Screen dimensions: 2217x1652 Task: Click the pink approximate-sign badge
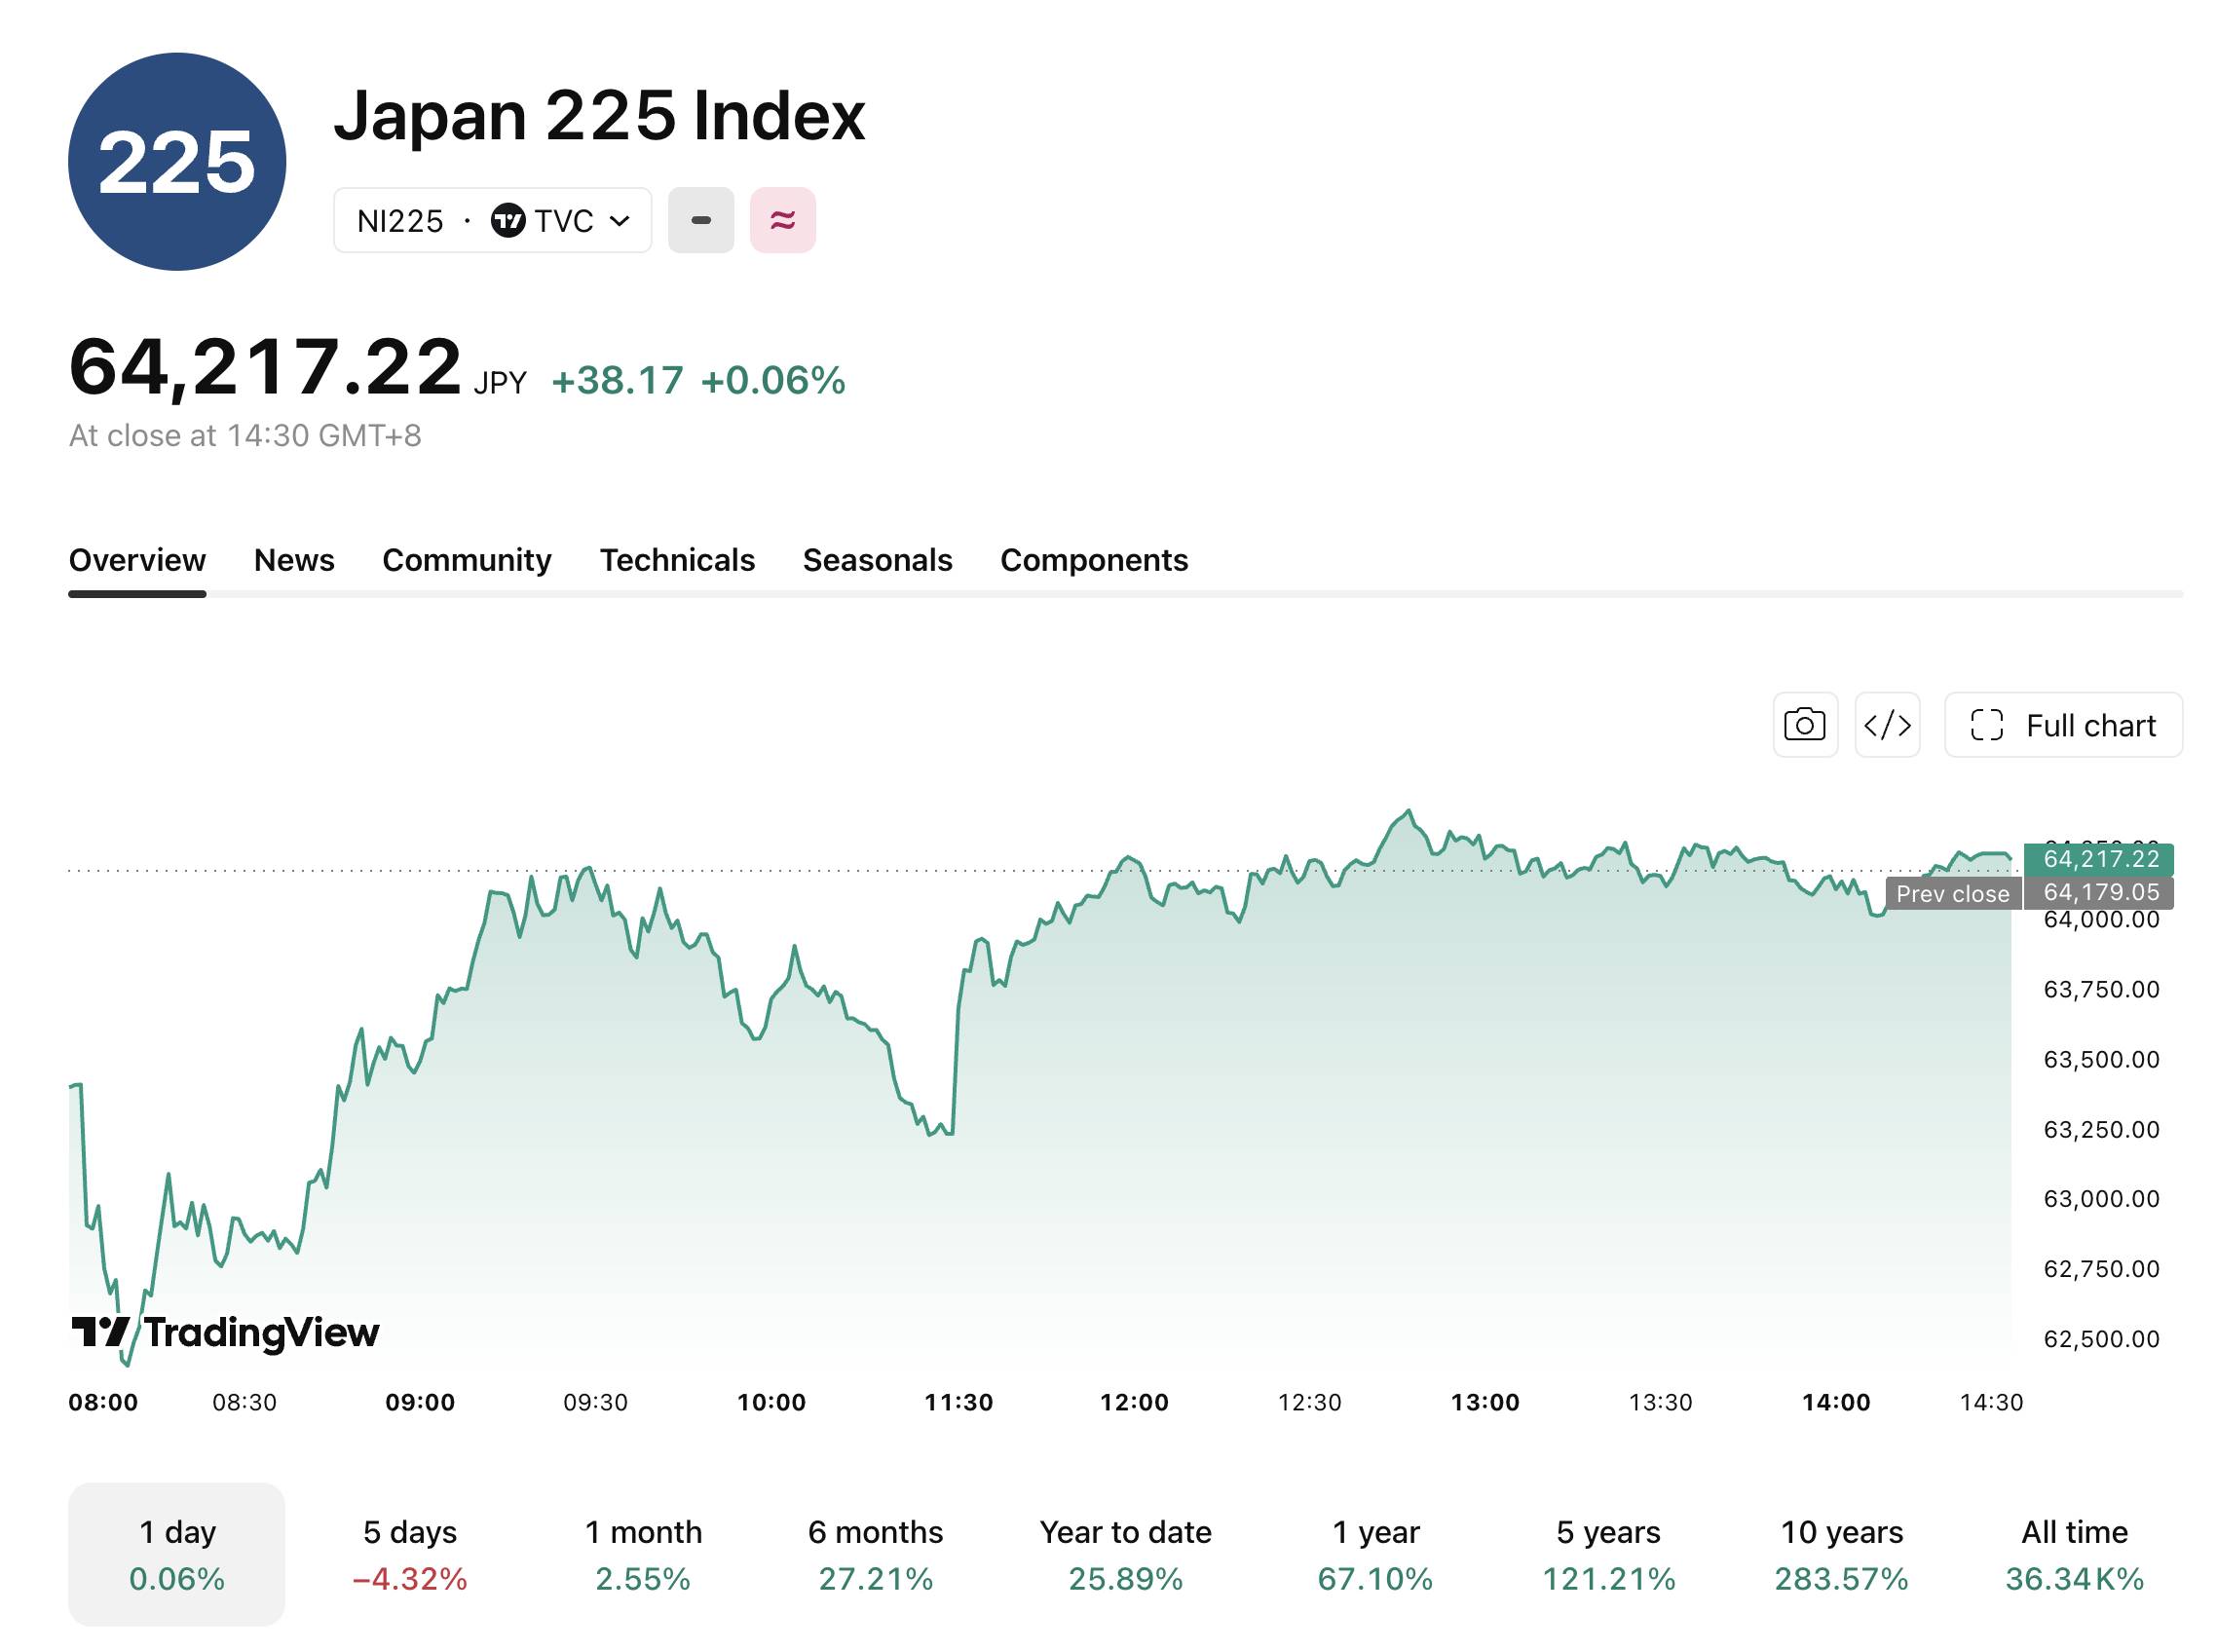tap(783, 220)
